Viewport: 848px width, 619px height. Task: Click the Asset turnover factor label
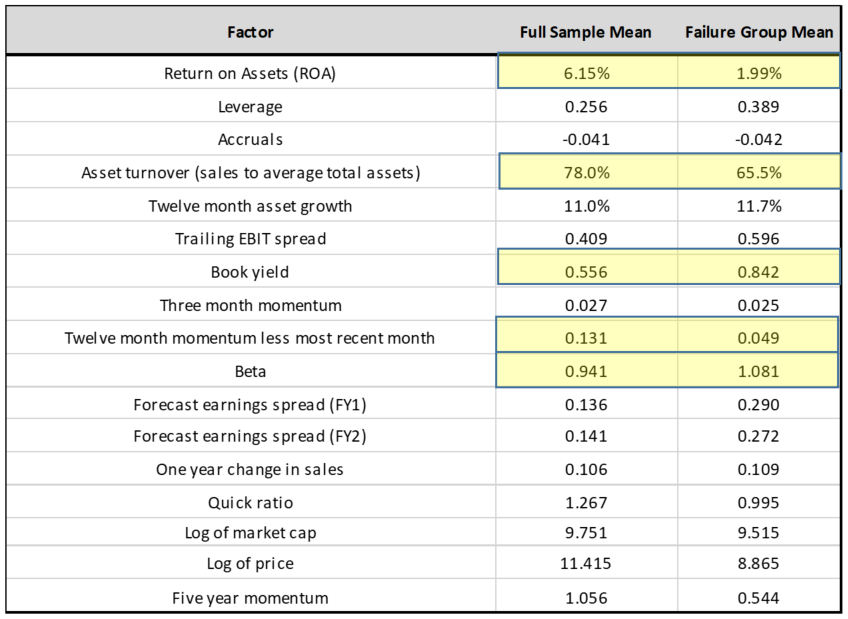click(x=250, y=173)
